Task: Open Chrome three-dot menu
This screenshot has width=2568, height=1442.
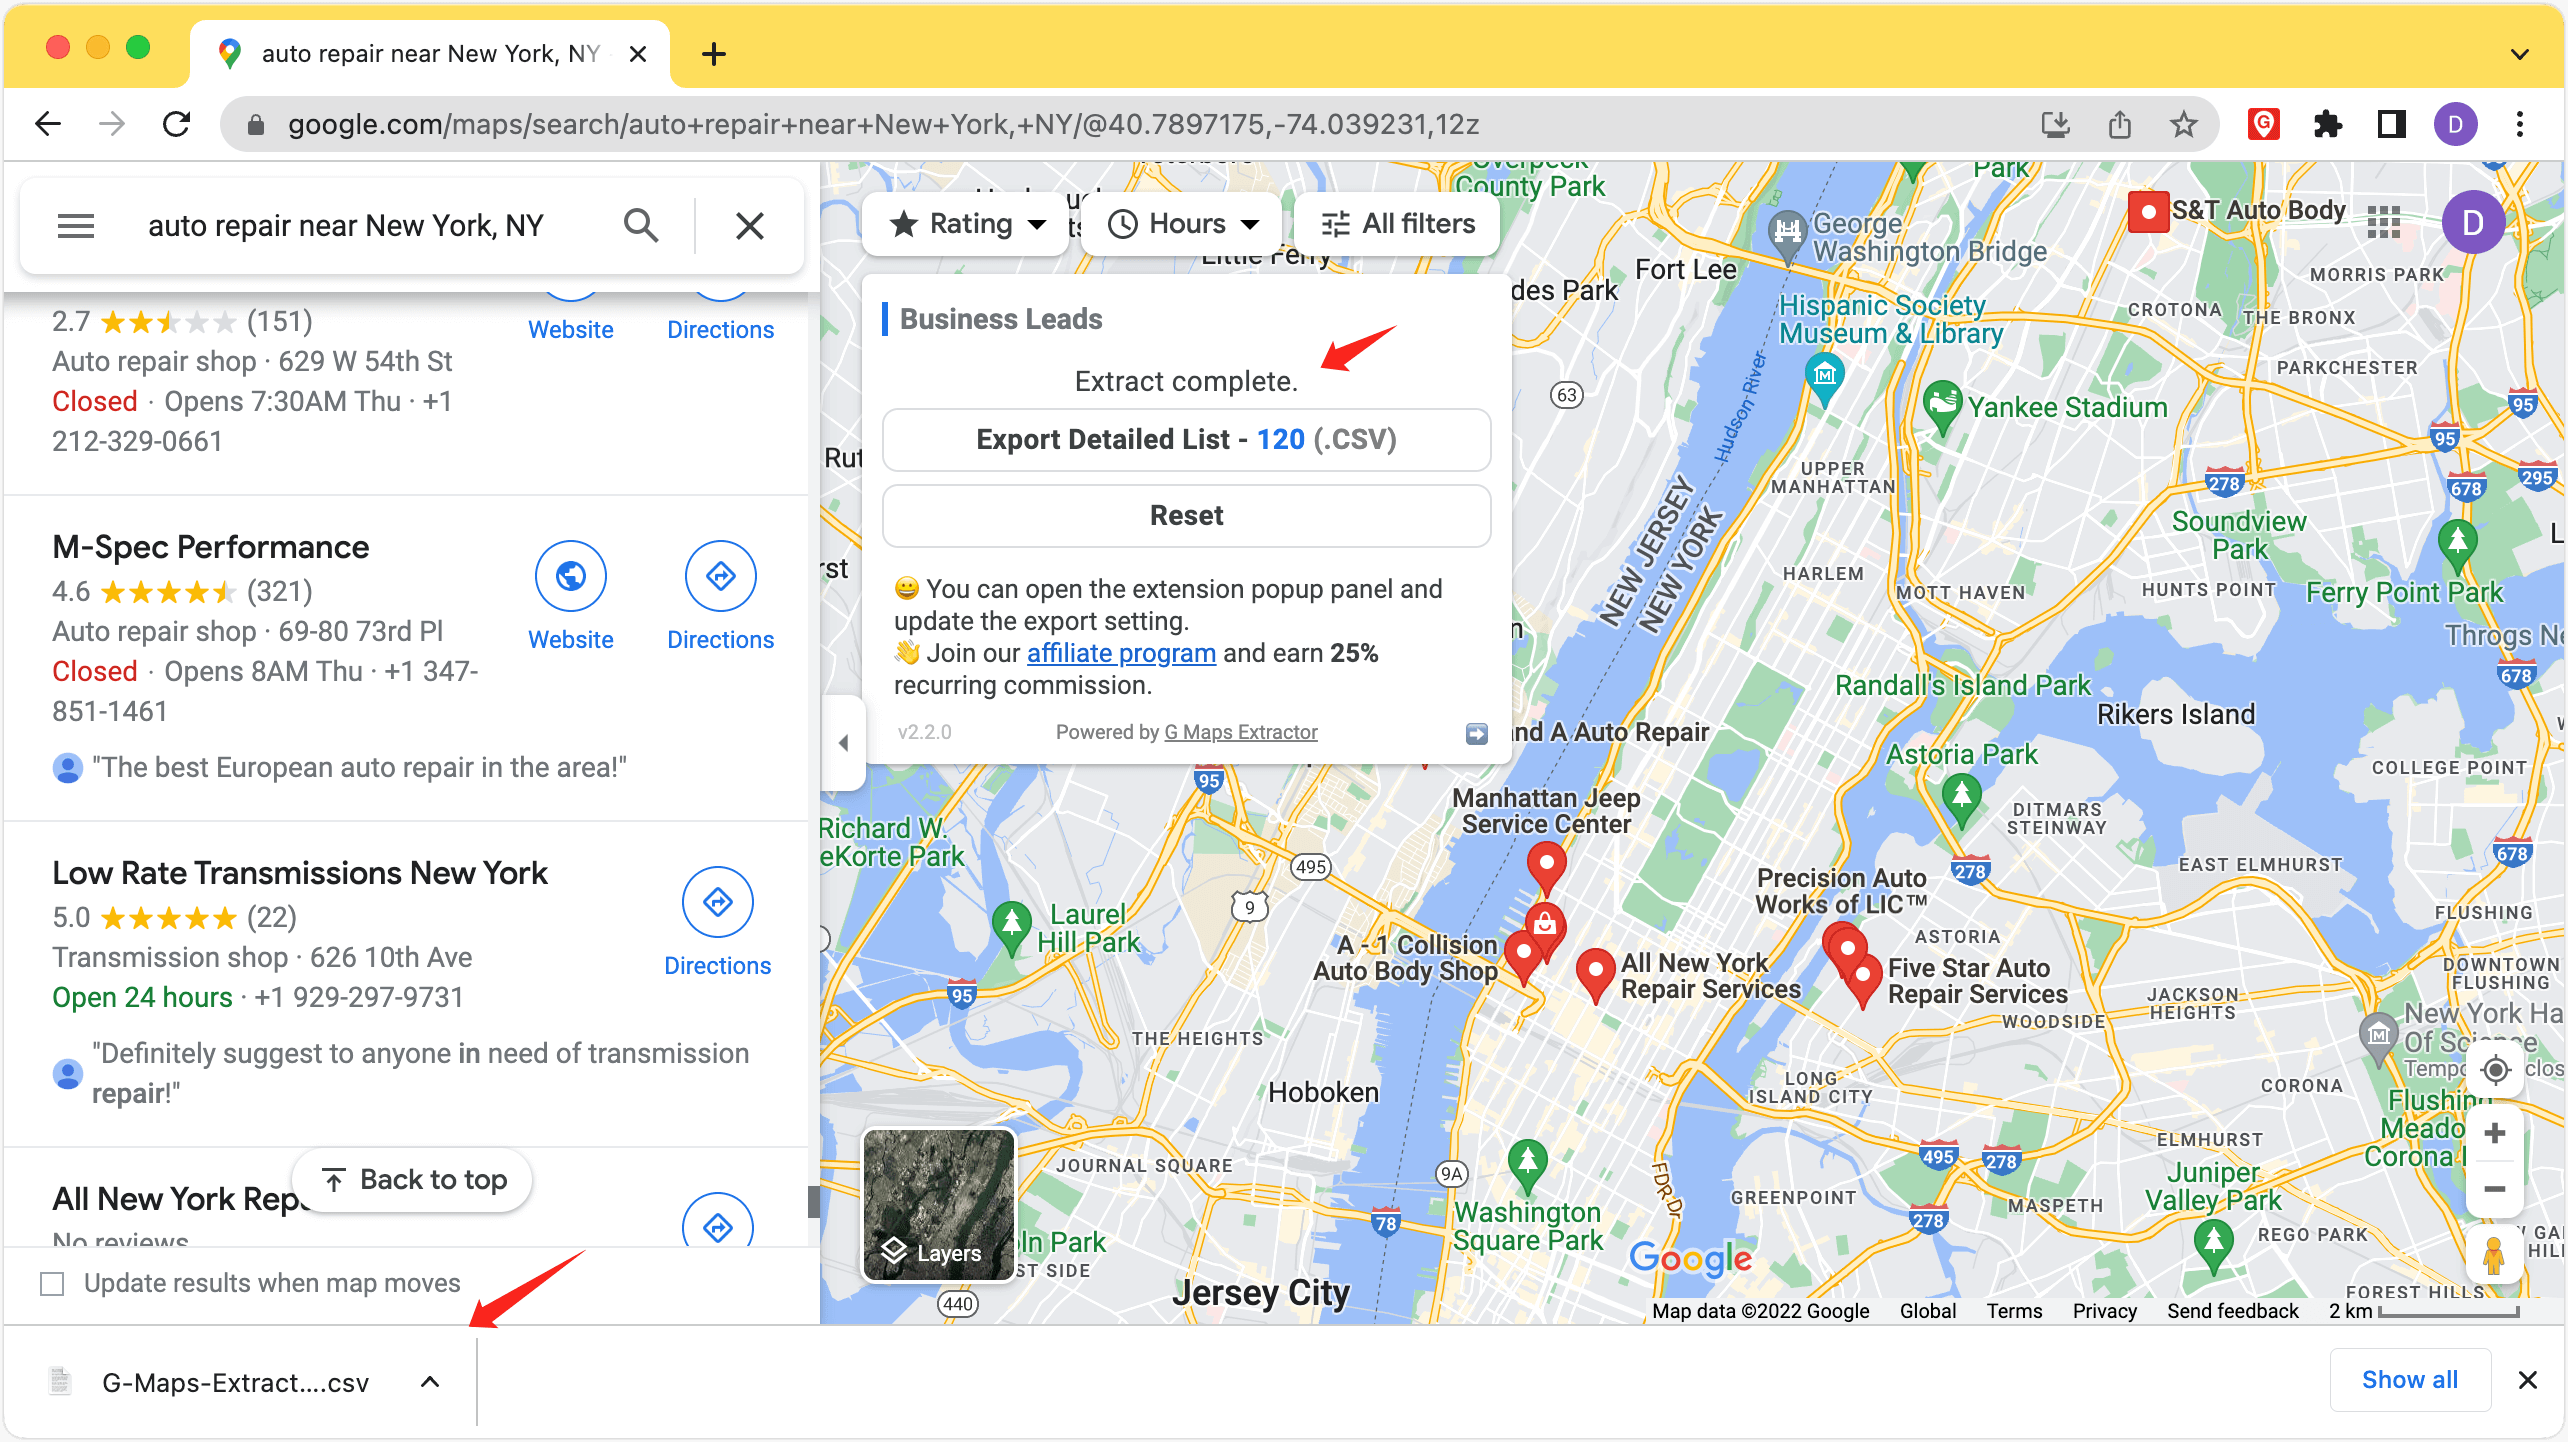Action: tap(2520, 124)
